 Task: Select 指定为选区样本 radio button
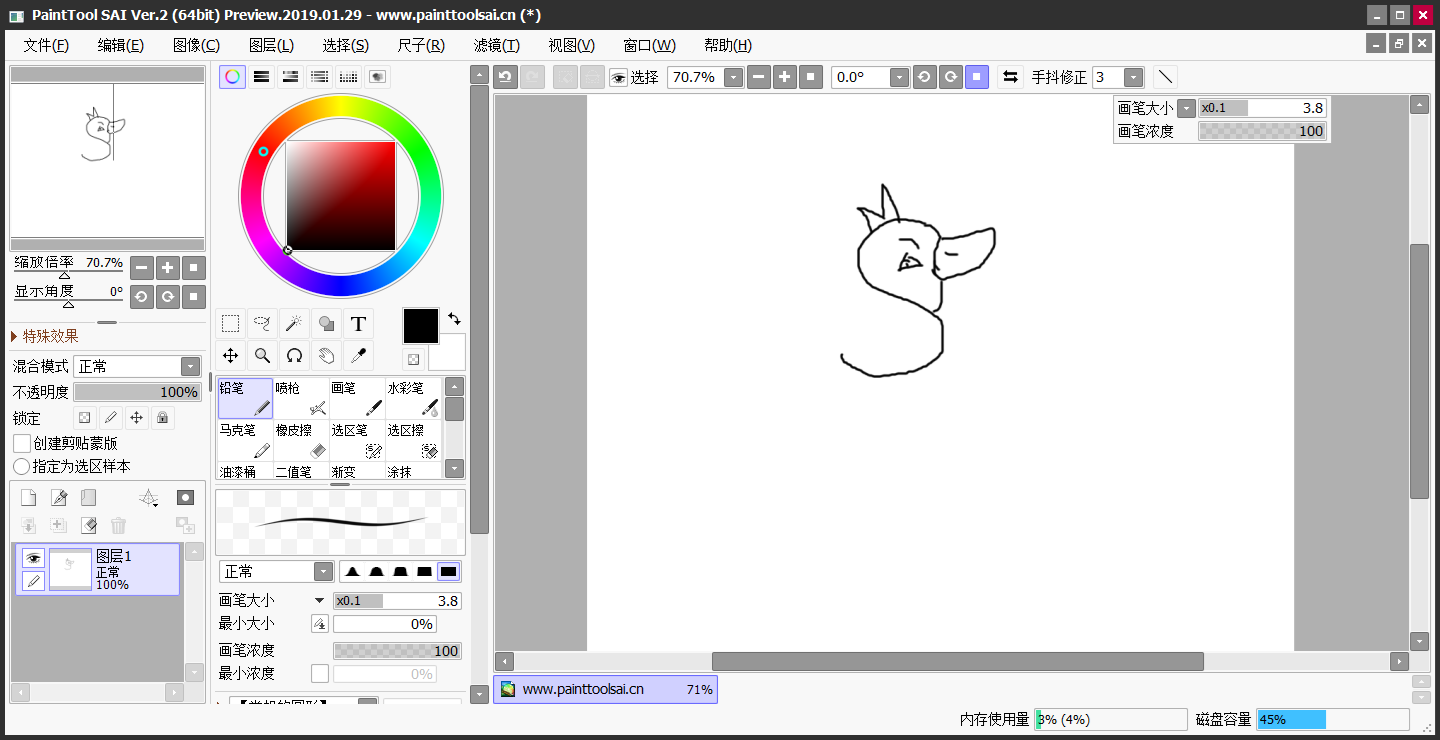coord(21,467)
